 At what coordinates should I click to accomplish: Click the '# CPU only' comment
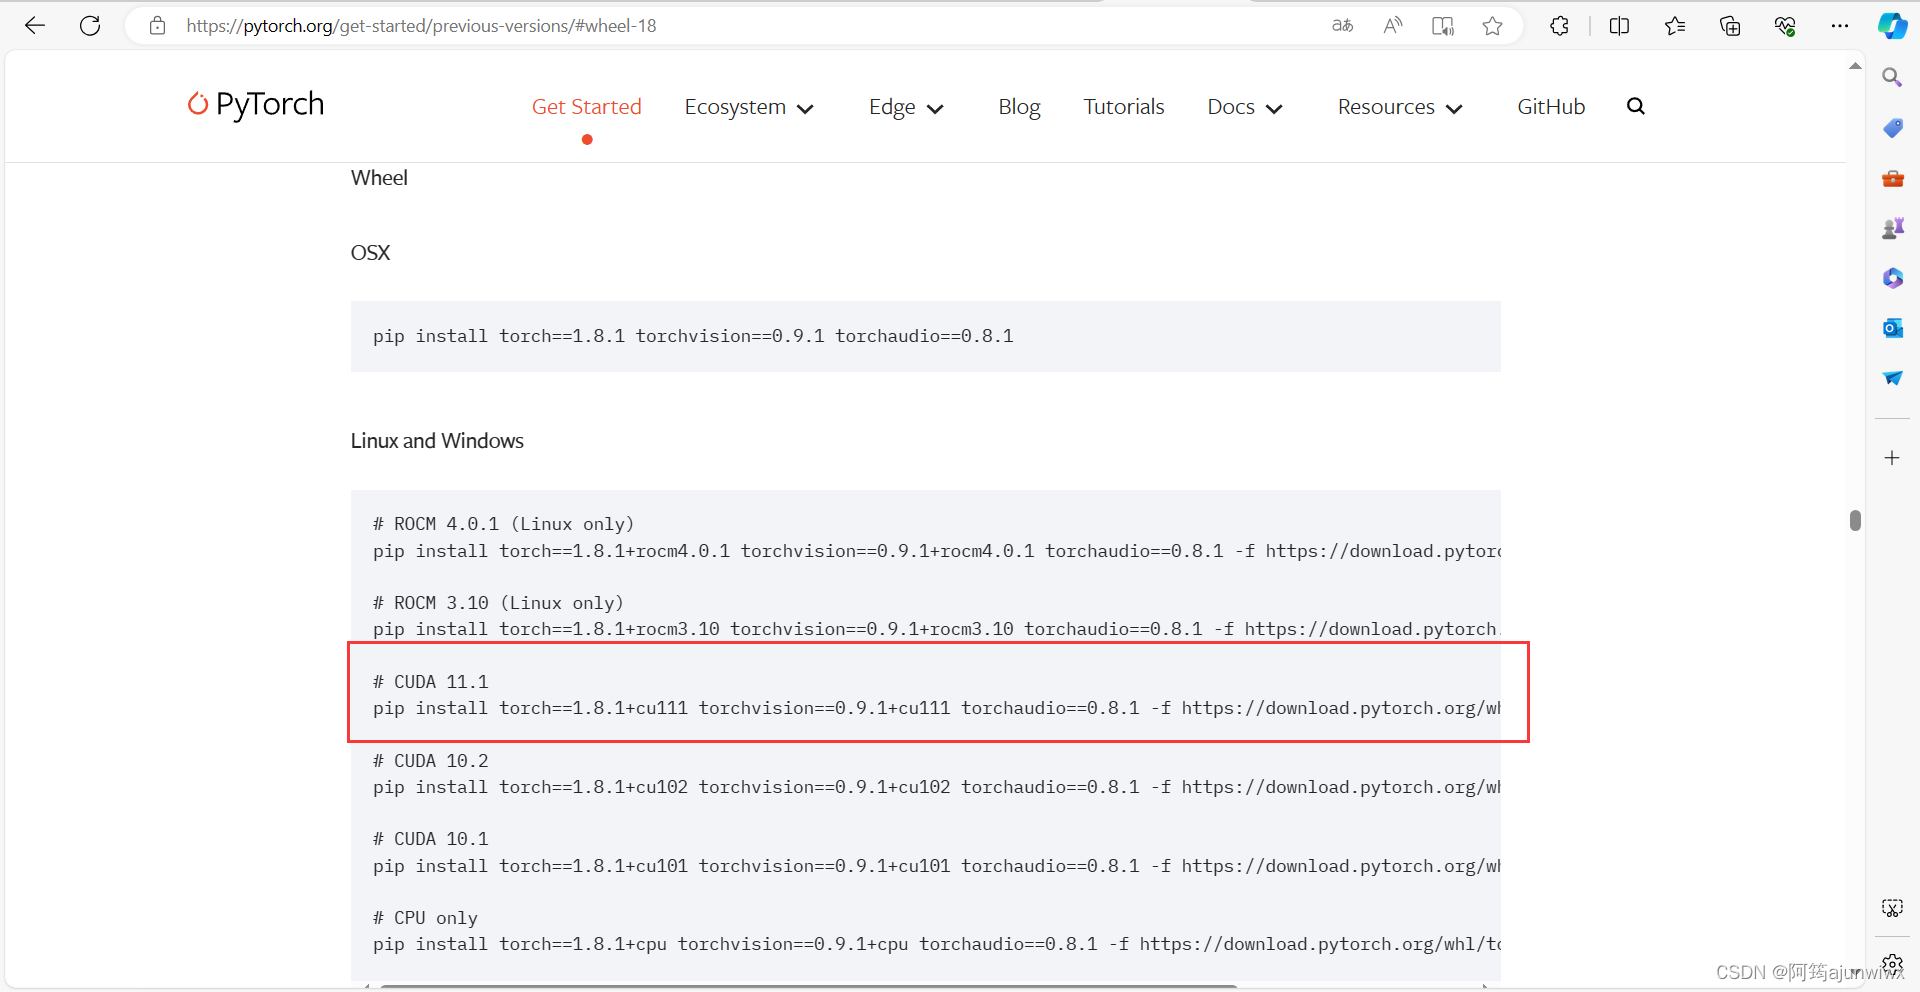pos(425,918)
